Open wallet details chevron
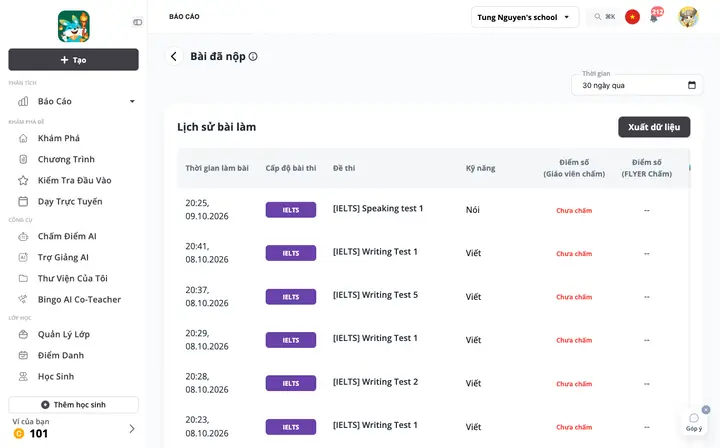Viewport: 720px width, 448px height. [x=132, y=429]
